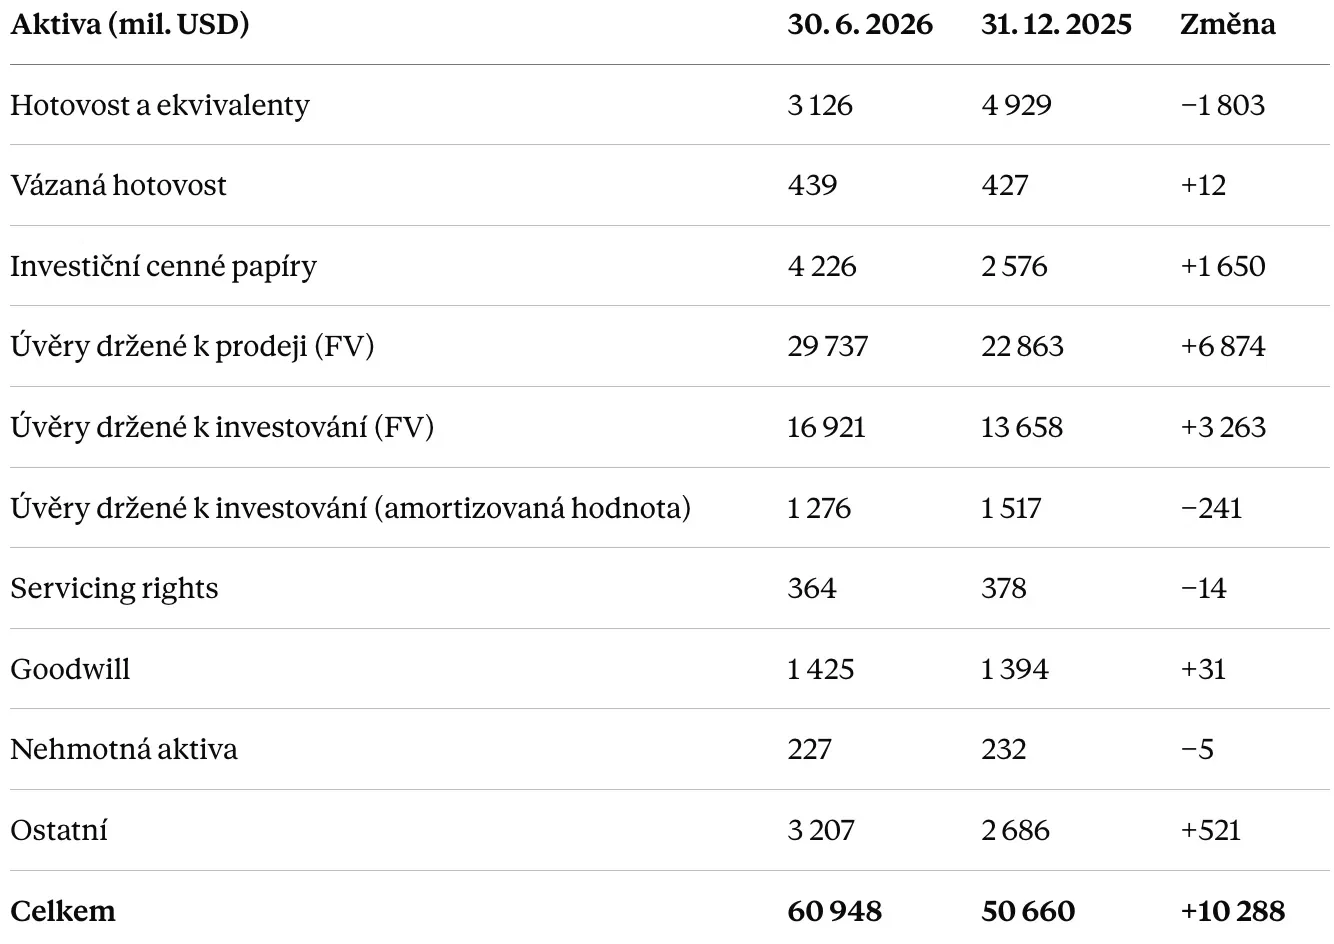
Task: Select total value 60 948
Action: (x=835, y=911)
